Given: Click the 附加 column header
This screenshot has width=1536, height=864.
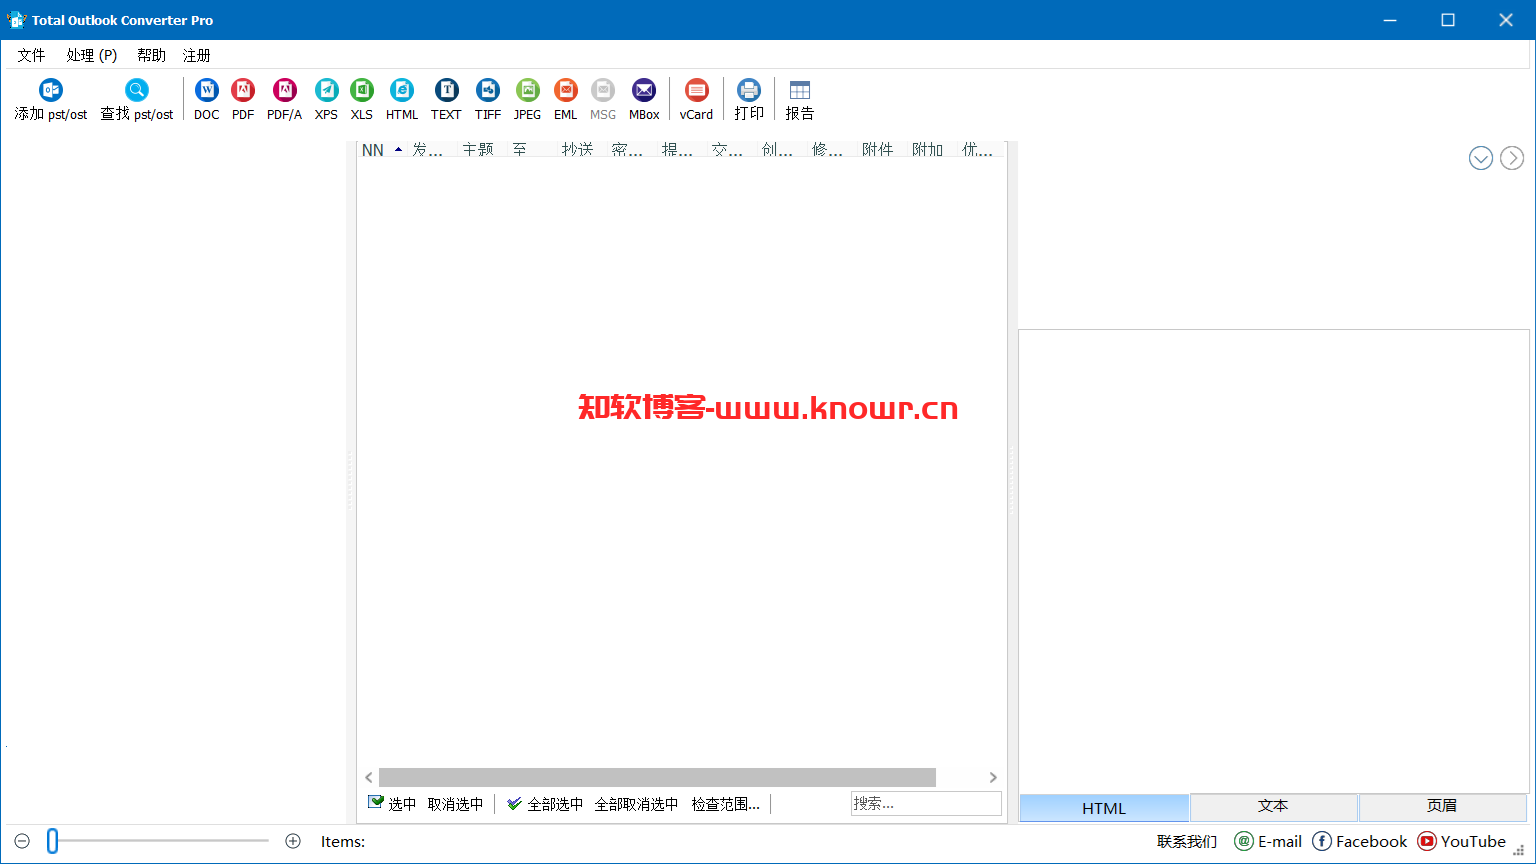Looking at the screenshot, I should click(932, 150).
